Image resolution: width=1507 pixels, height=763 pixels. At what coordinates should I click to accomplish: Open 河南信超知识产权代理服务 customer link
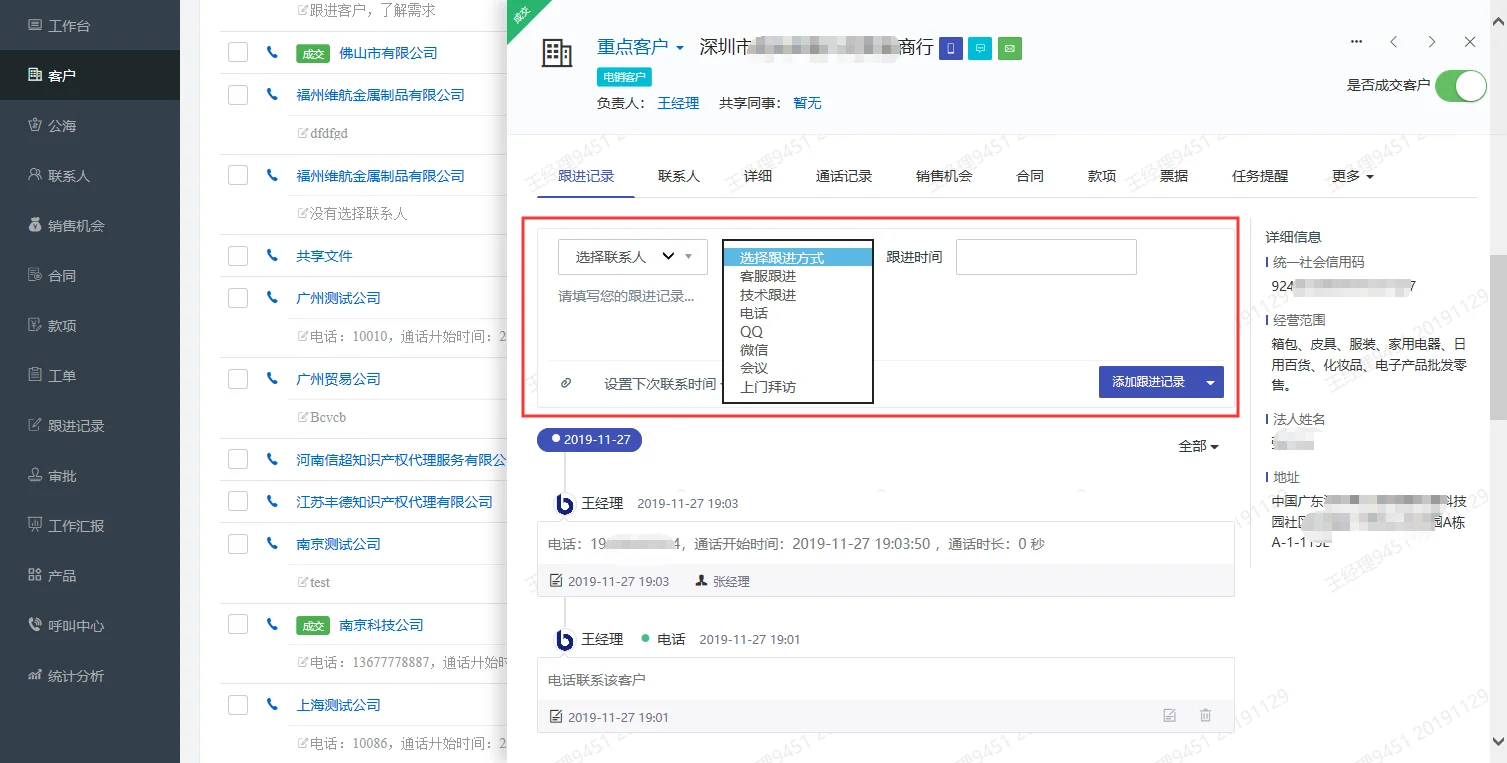coord(402,460)
